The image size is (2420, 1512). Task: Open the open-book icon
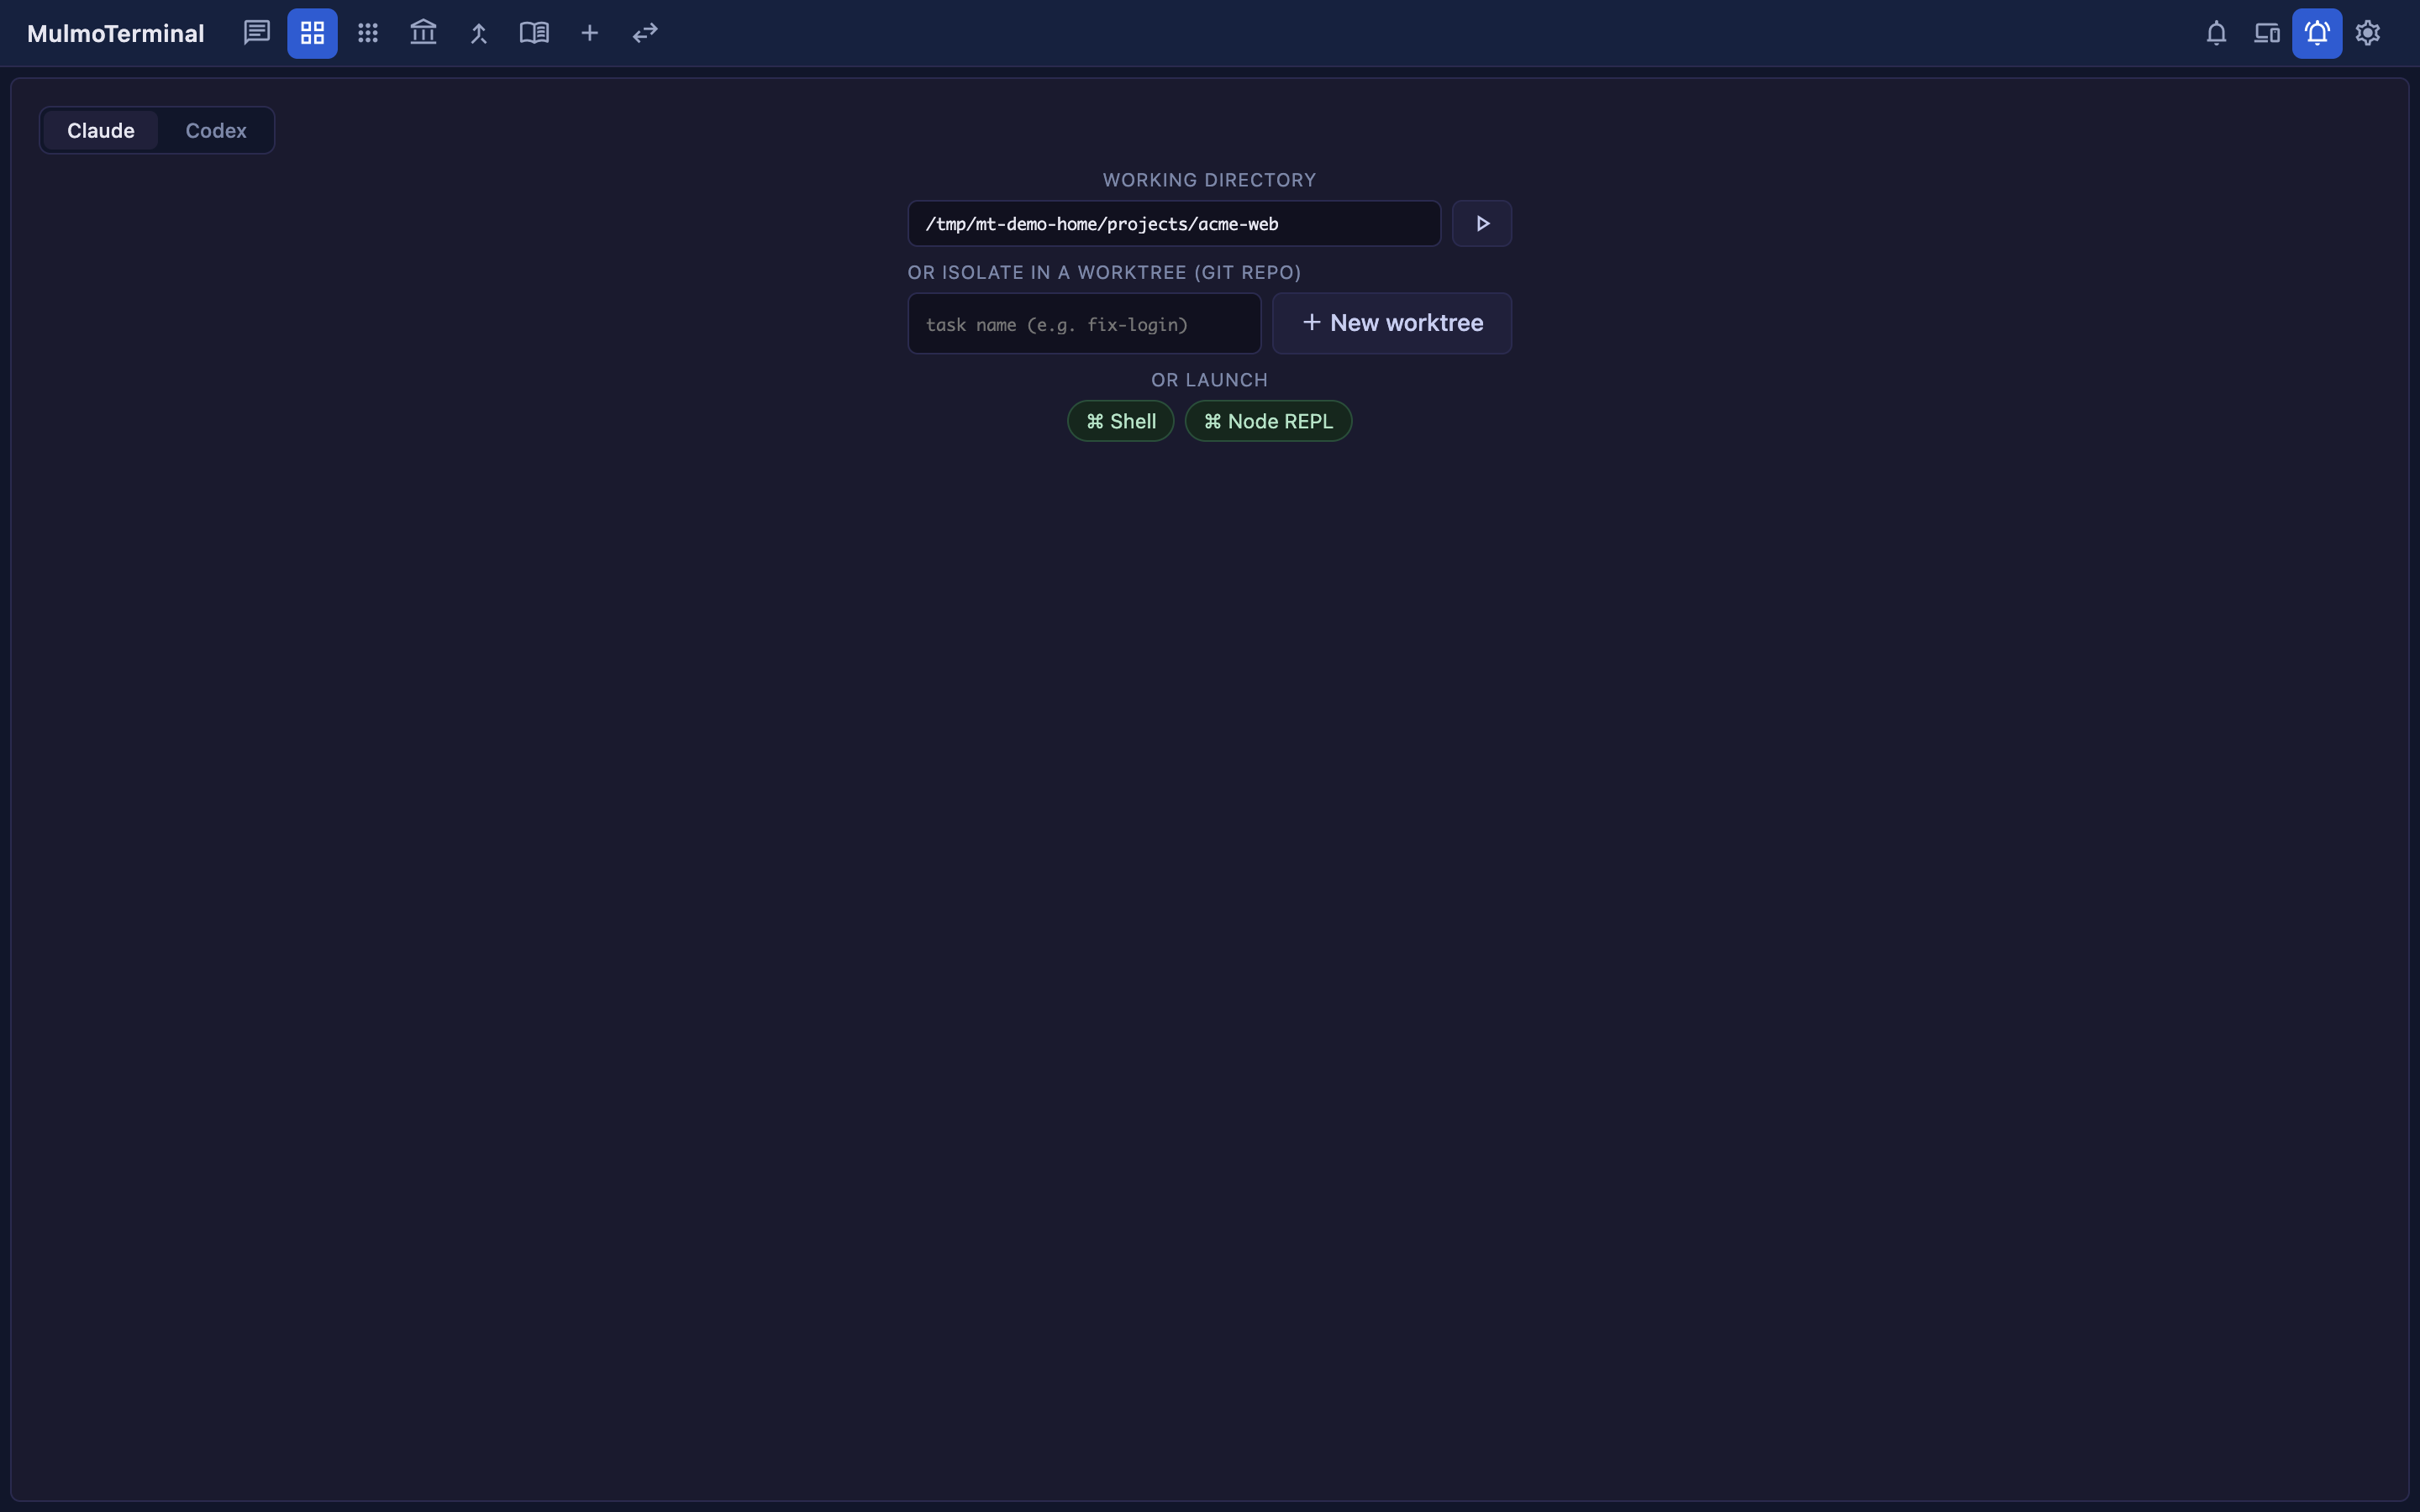pyautogui.click(x=534, y=33)
